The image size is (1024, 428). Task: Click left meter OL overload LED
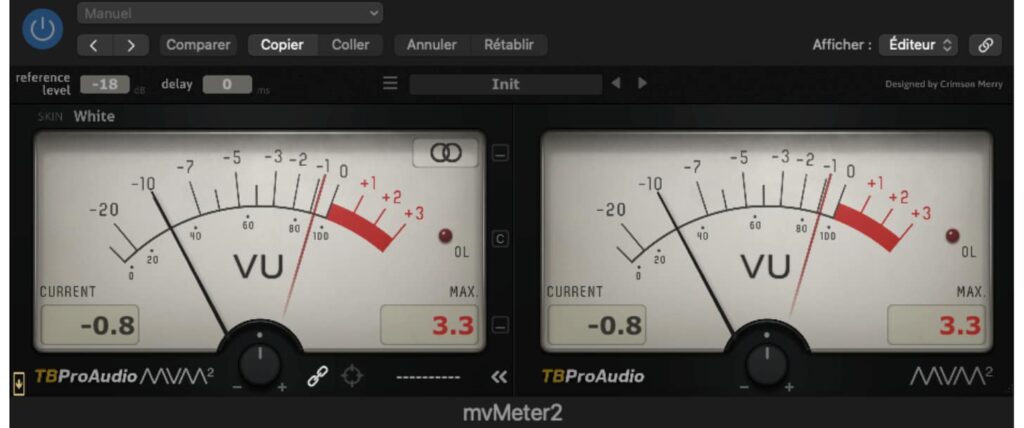click(446, 236)
